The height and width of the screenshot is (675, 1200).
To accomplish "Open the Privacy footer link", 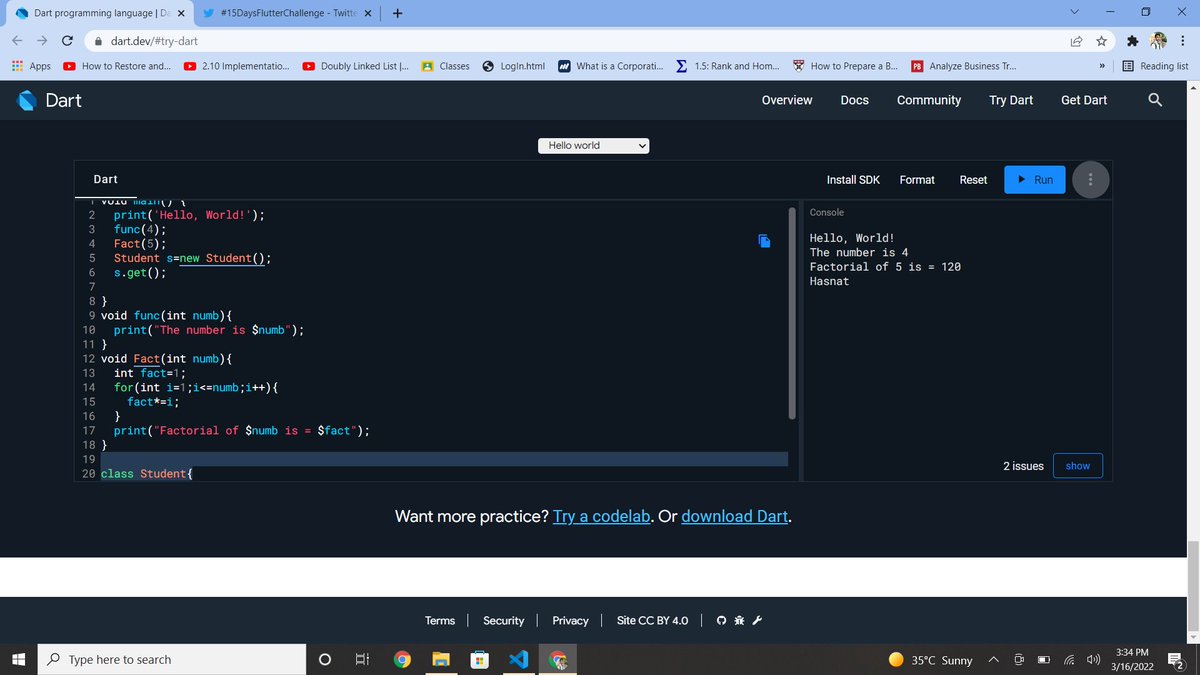I will tap(570, 620).
